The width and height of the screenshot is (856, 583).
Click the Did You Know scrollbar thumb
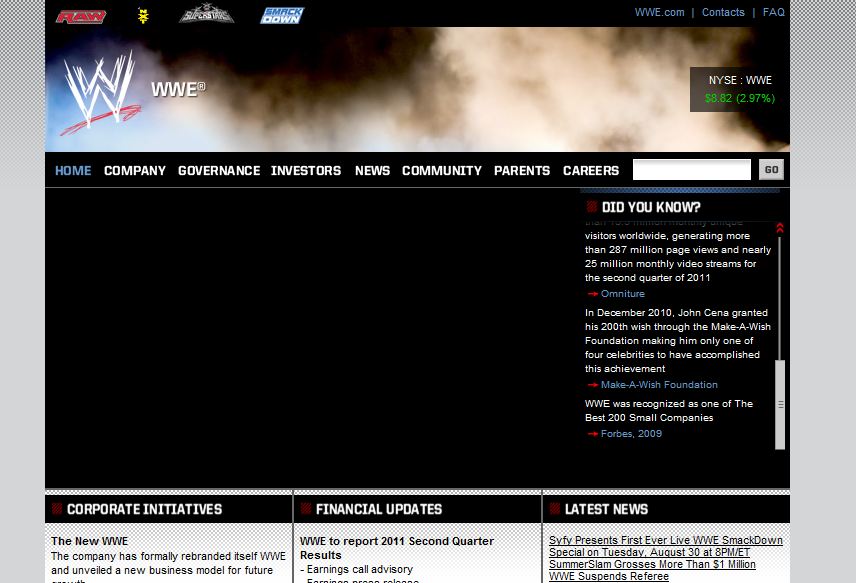pos(780,404)
